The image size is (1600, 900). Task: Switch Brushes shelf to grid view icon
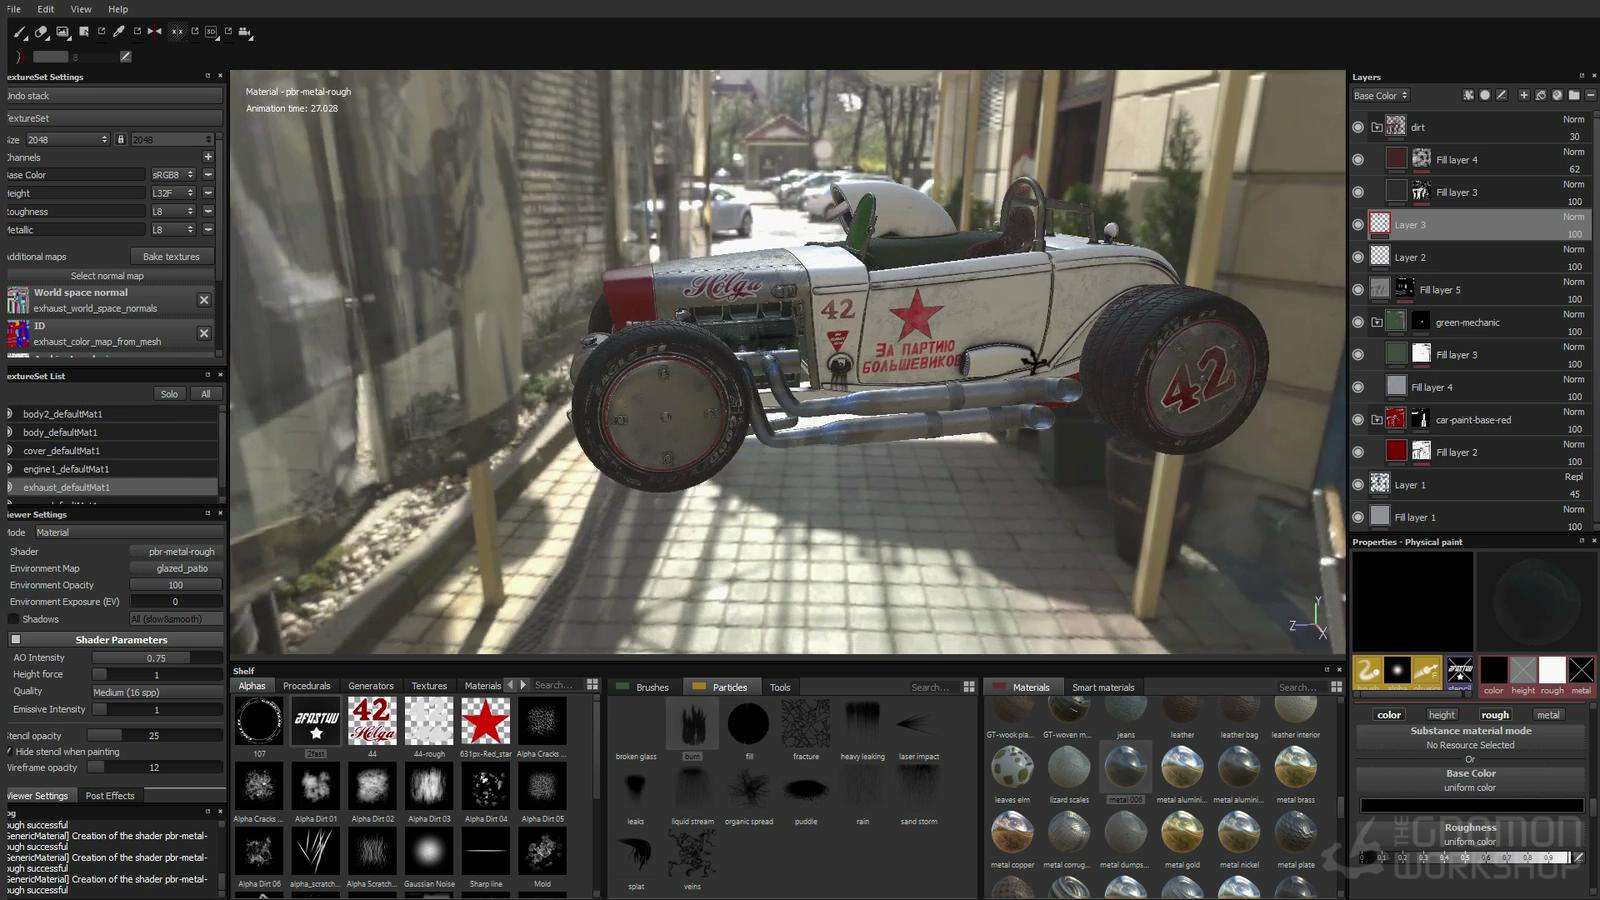pos(969,687)
